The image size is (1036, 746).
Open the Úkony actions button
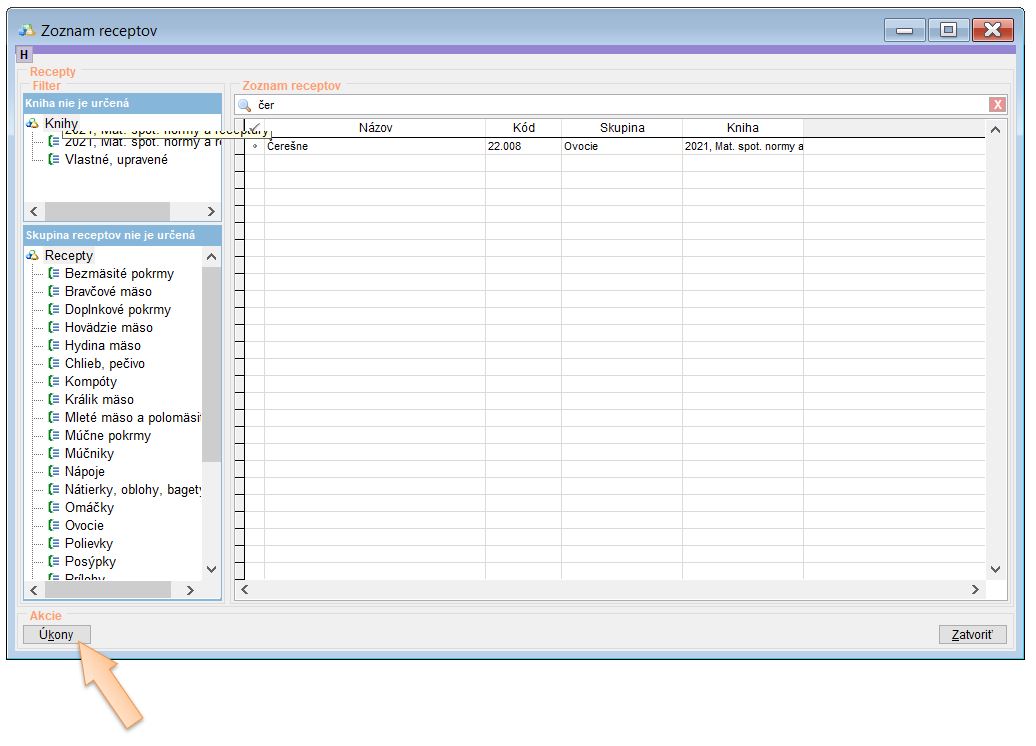click(x=57, y=635)
